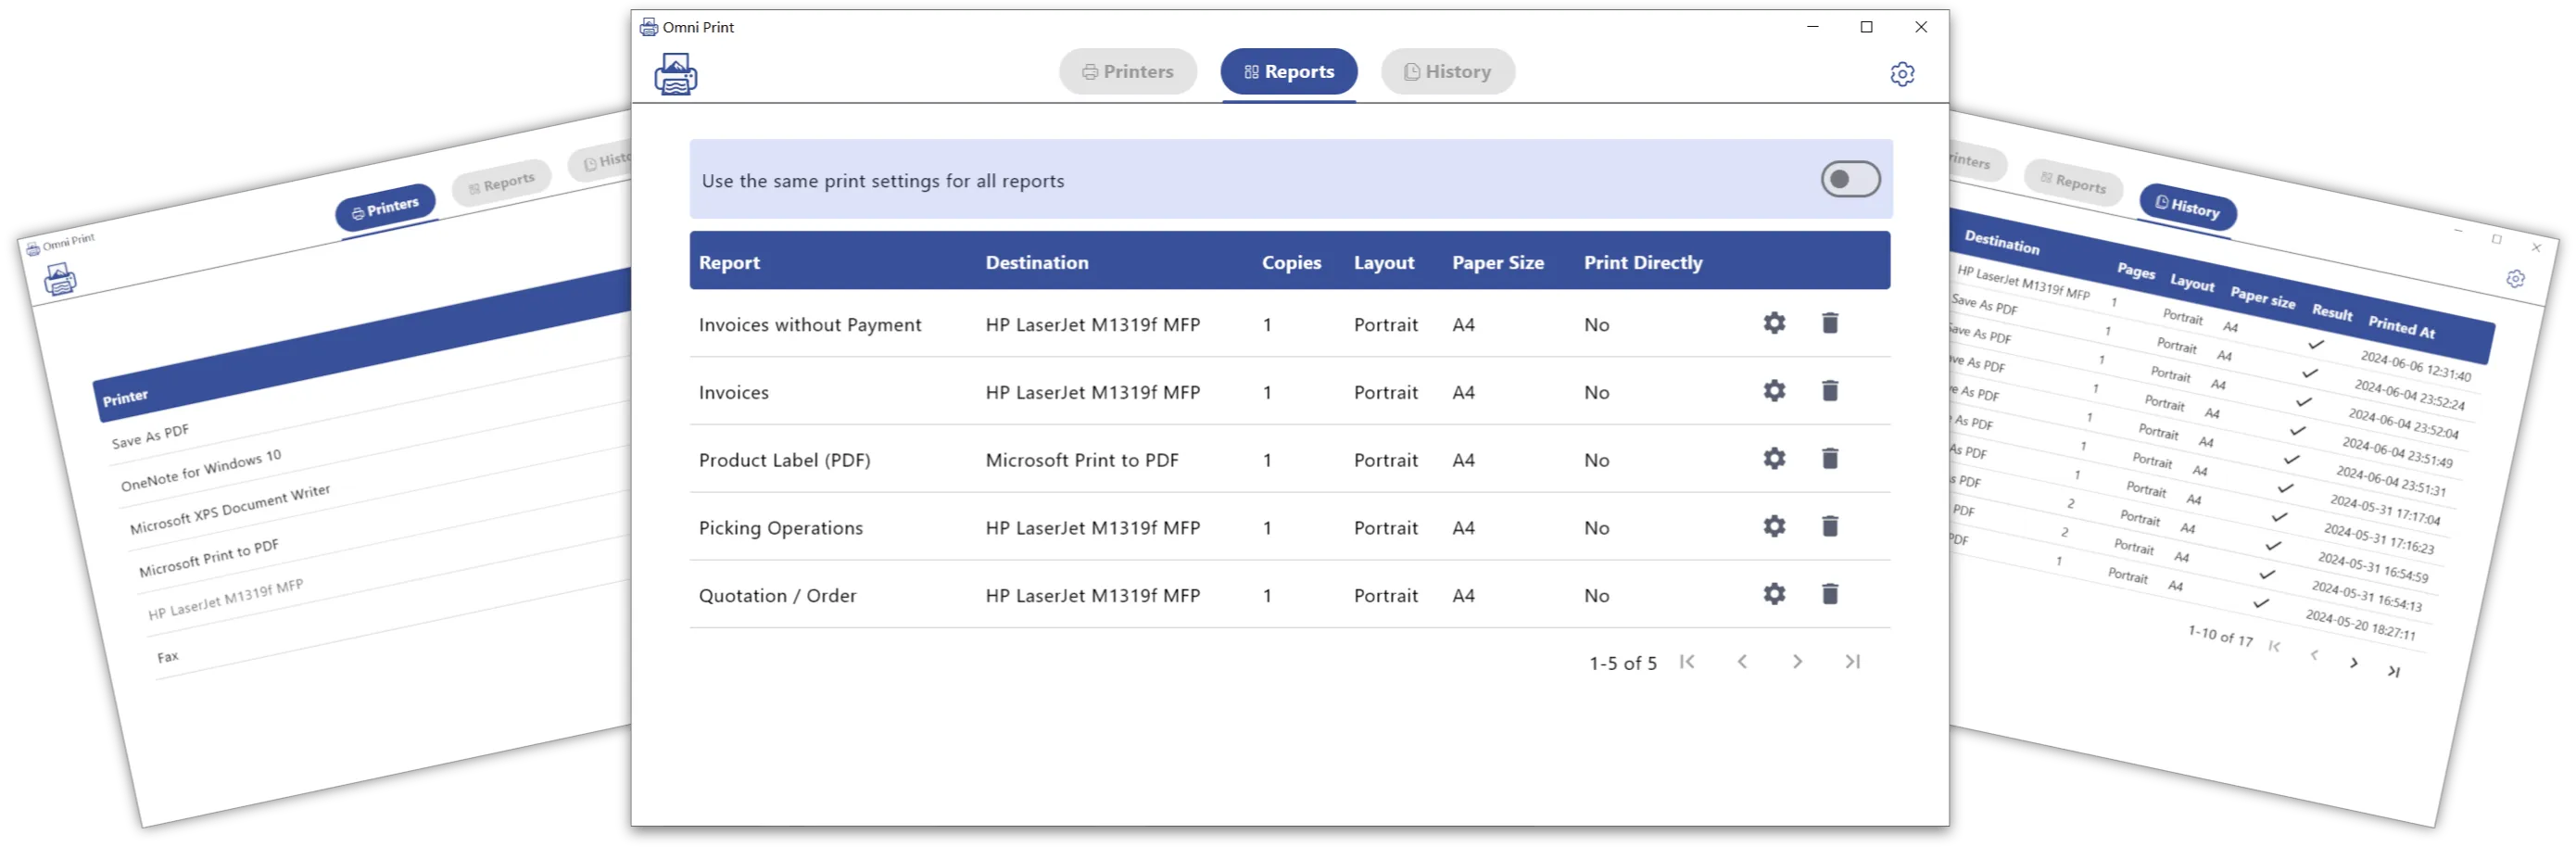Open print settings for Quotation / Order

pos(1773,593)
